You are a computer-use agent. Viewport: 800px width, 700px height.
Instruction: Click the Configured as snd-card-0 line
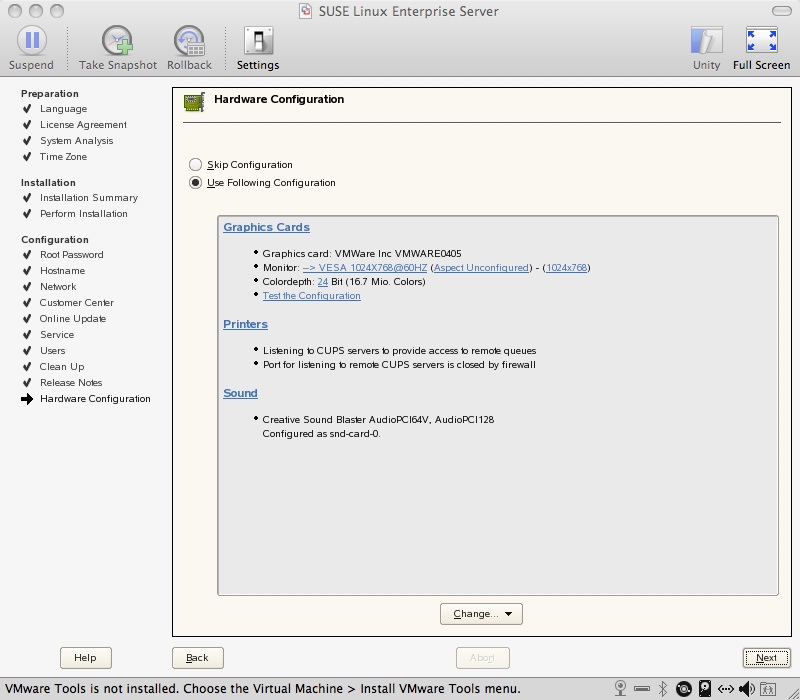(321, 434)
